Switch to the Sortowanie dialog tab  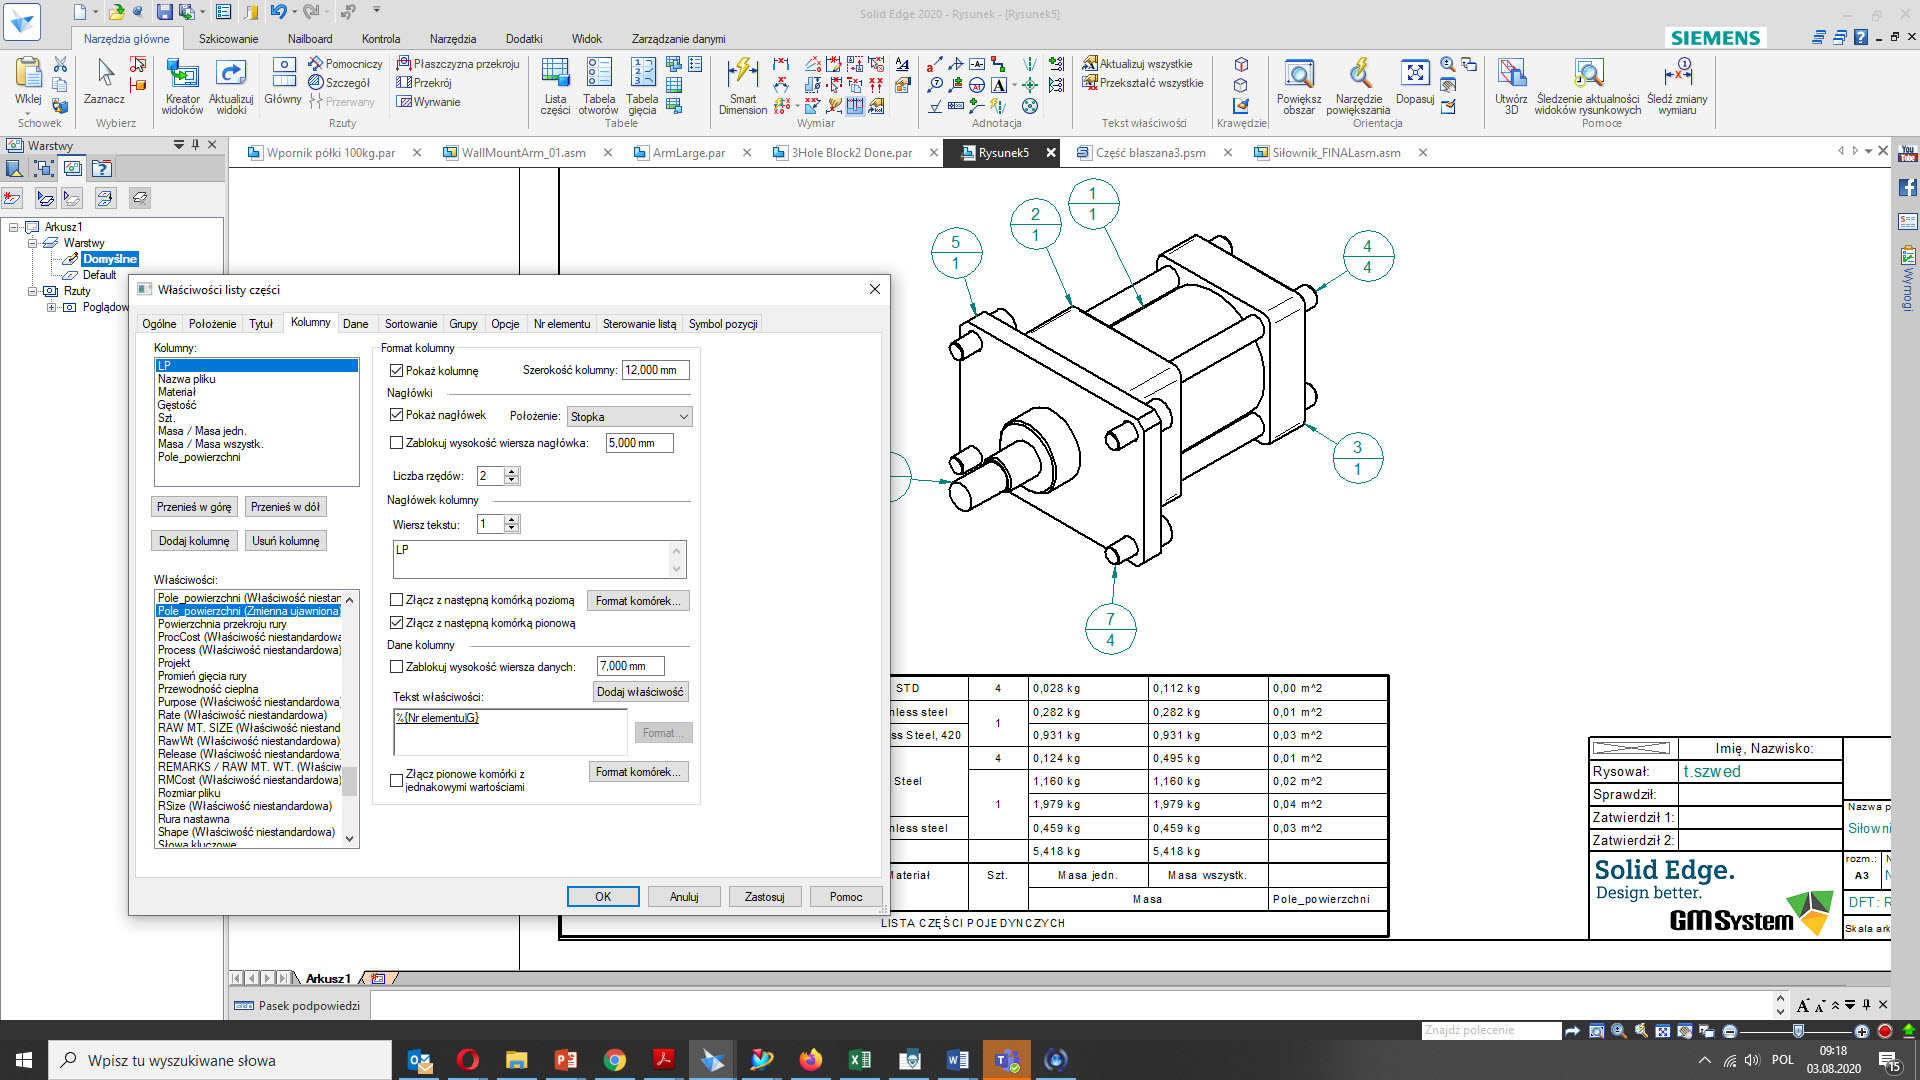click(411, 324)
